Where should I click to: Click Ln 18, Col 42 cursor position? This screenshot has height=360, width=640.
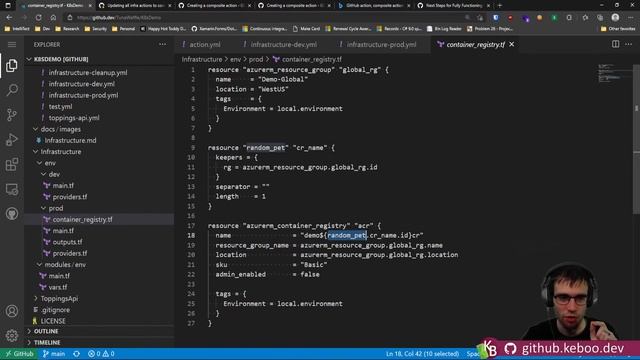click(422, 354)
